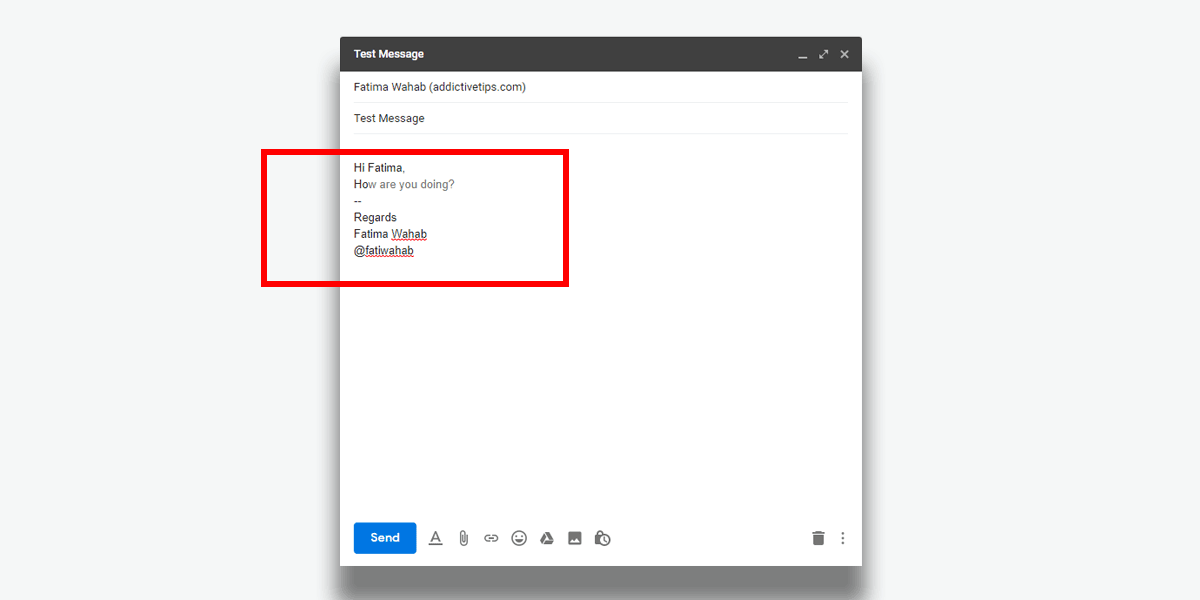1200x600 pixels.
Task: Close the Test Message compose window
Action: pos(844,54)
